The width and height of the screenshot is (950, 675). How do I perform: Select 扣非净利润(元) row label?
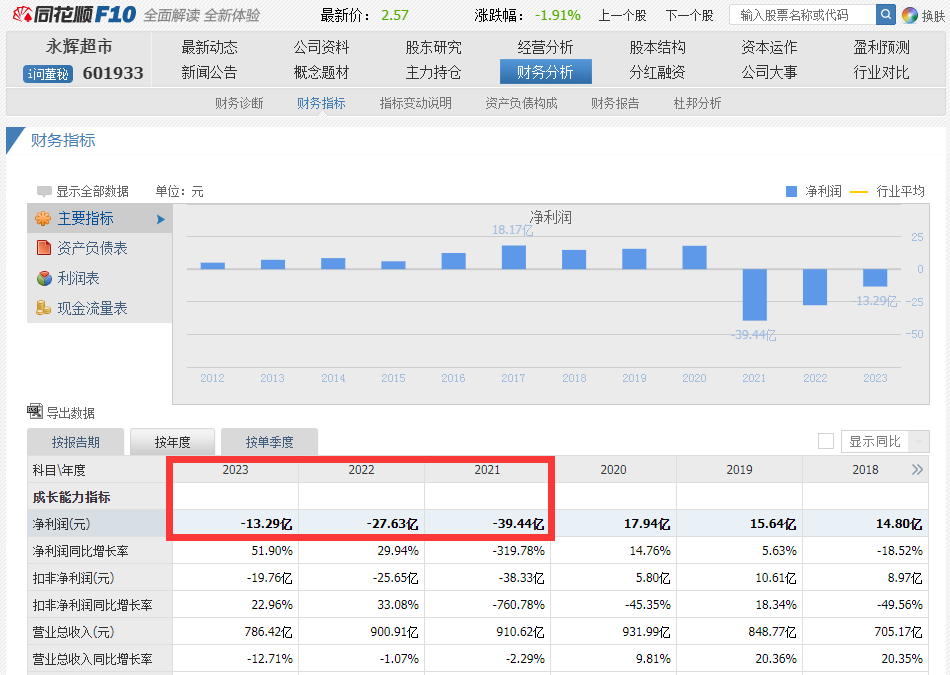click(x=73, y=578)
